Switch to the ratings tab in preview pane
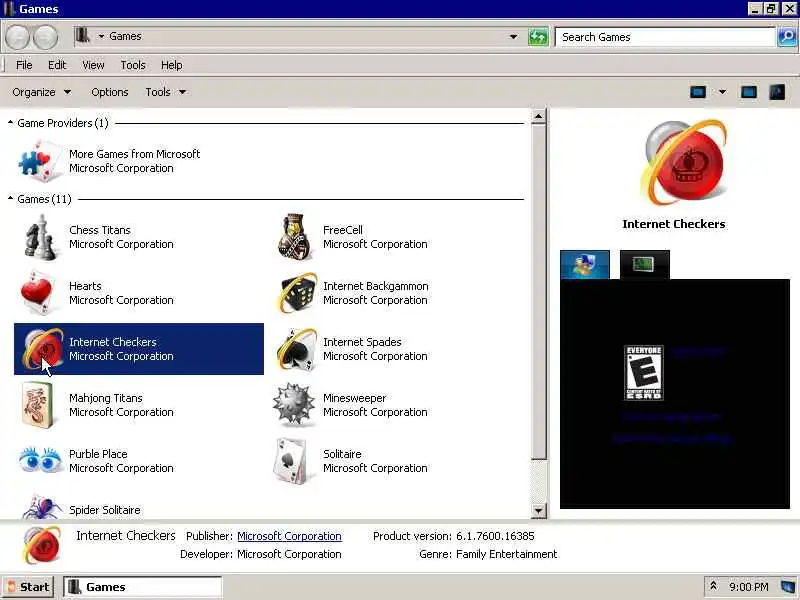 (x=585, y=264)
